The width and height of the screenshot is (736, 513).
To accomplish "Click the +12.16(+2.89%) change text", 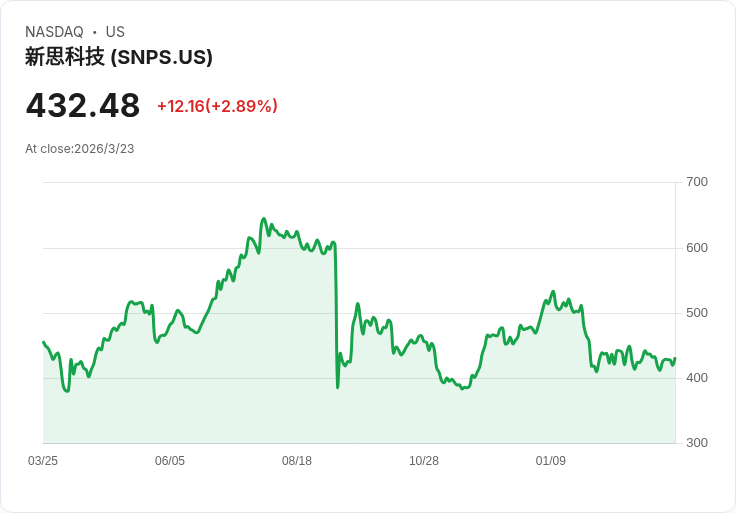I will [x=217, y=106].
